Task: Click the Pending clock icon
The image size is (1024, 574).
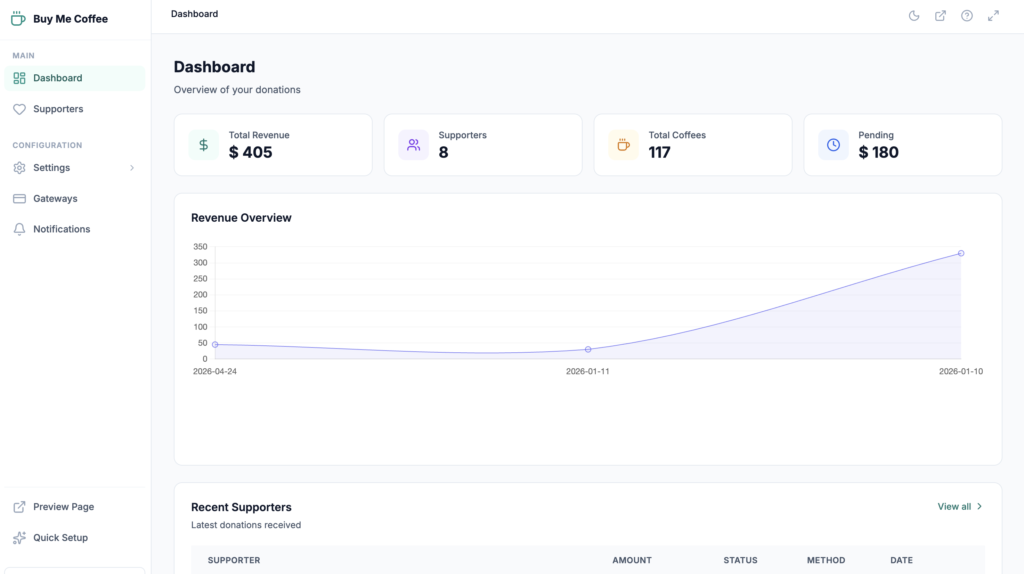Action: click(x=834, y=145)
